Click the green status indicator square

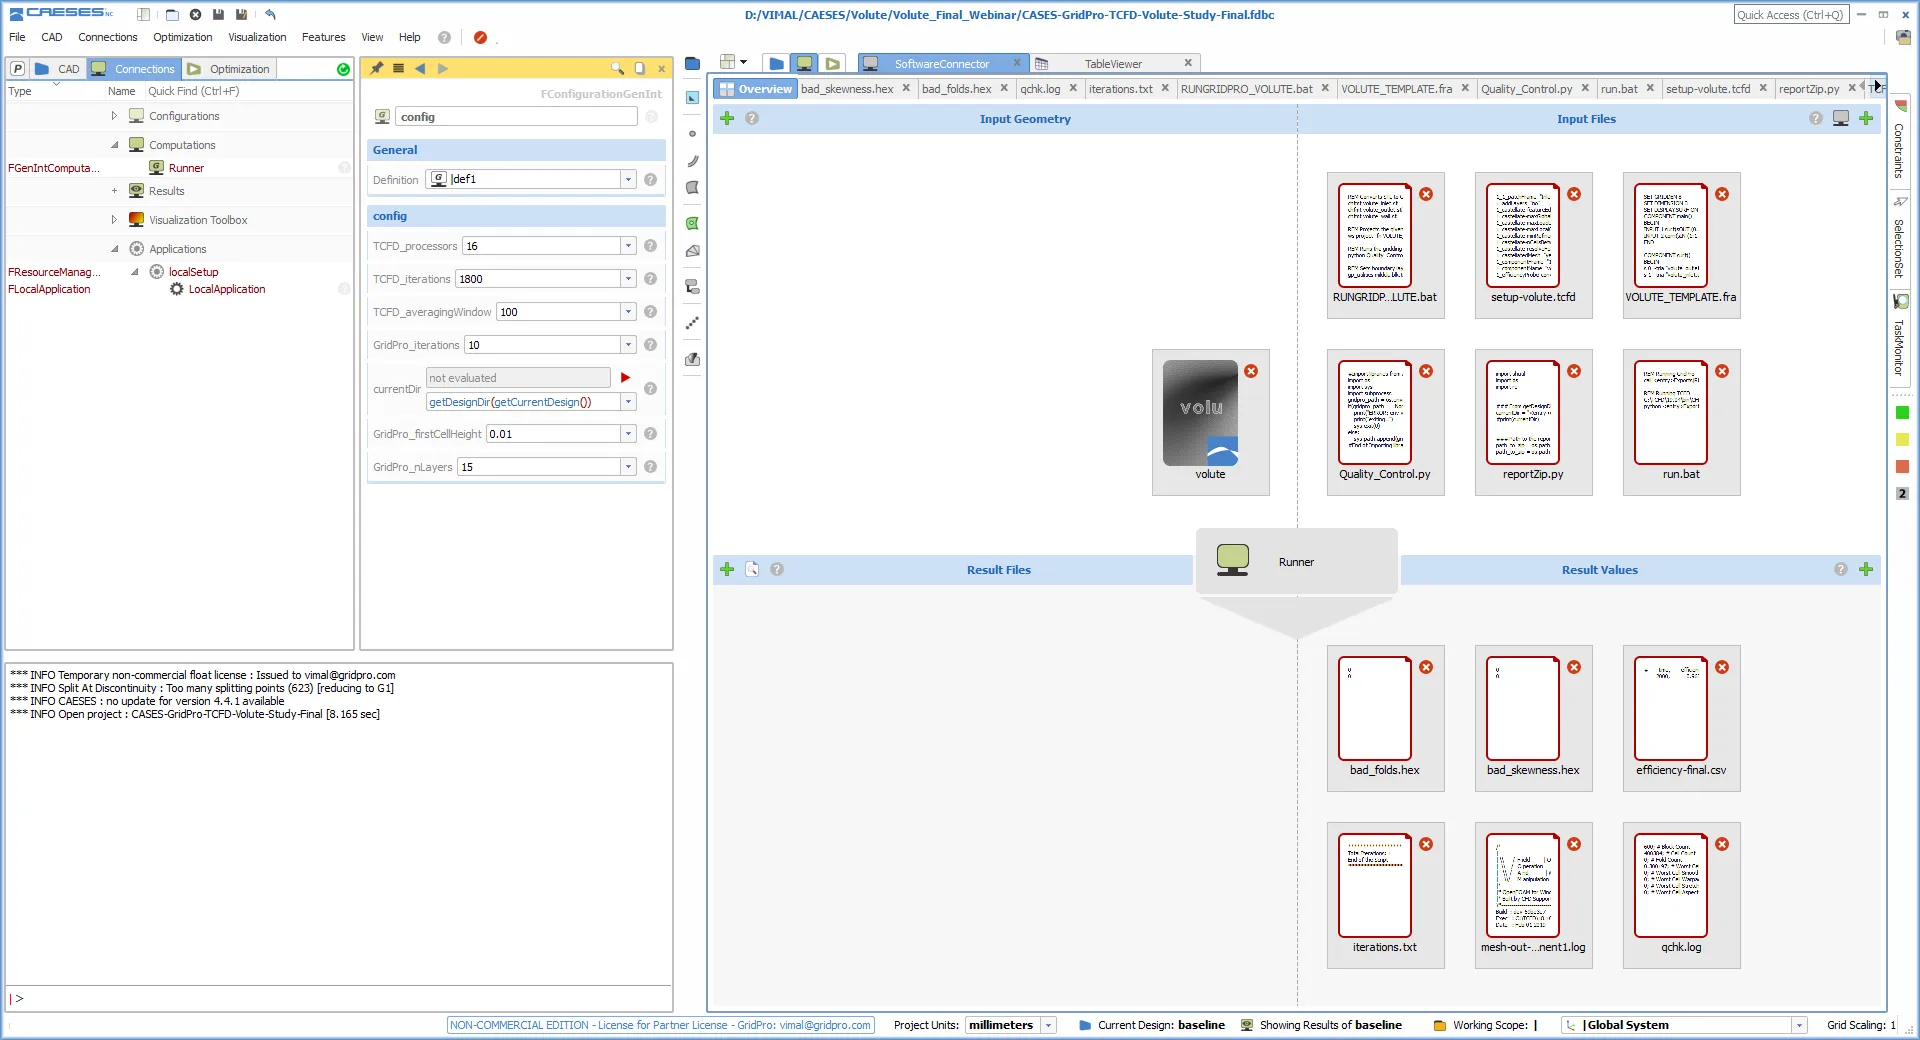tap(1902, 413)
